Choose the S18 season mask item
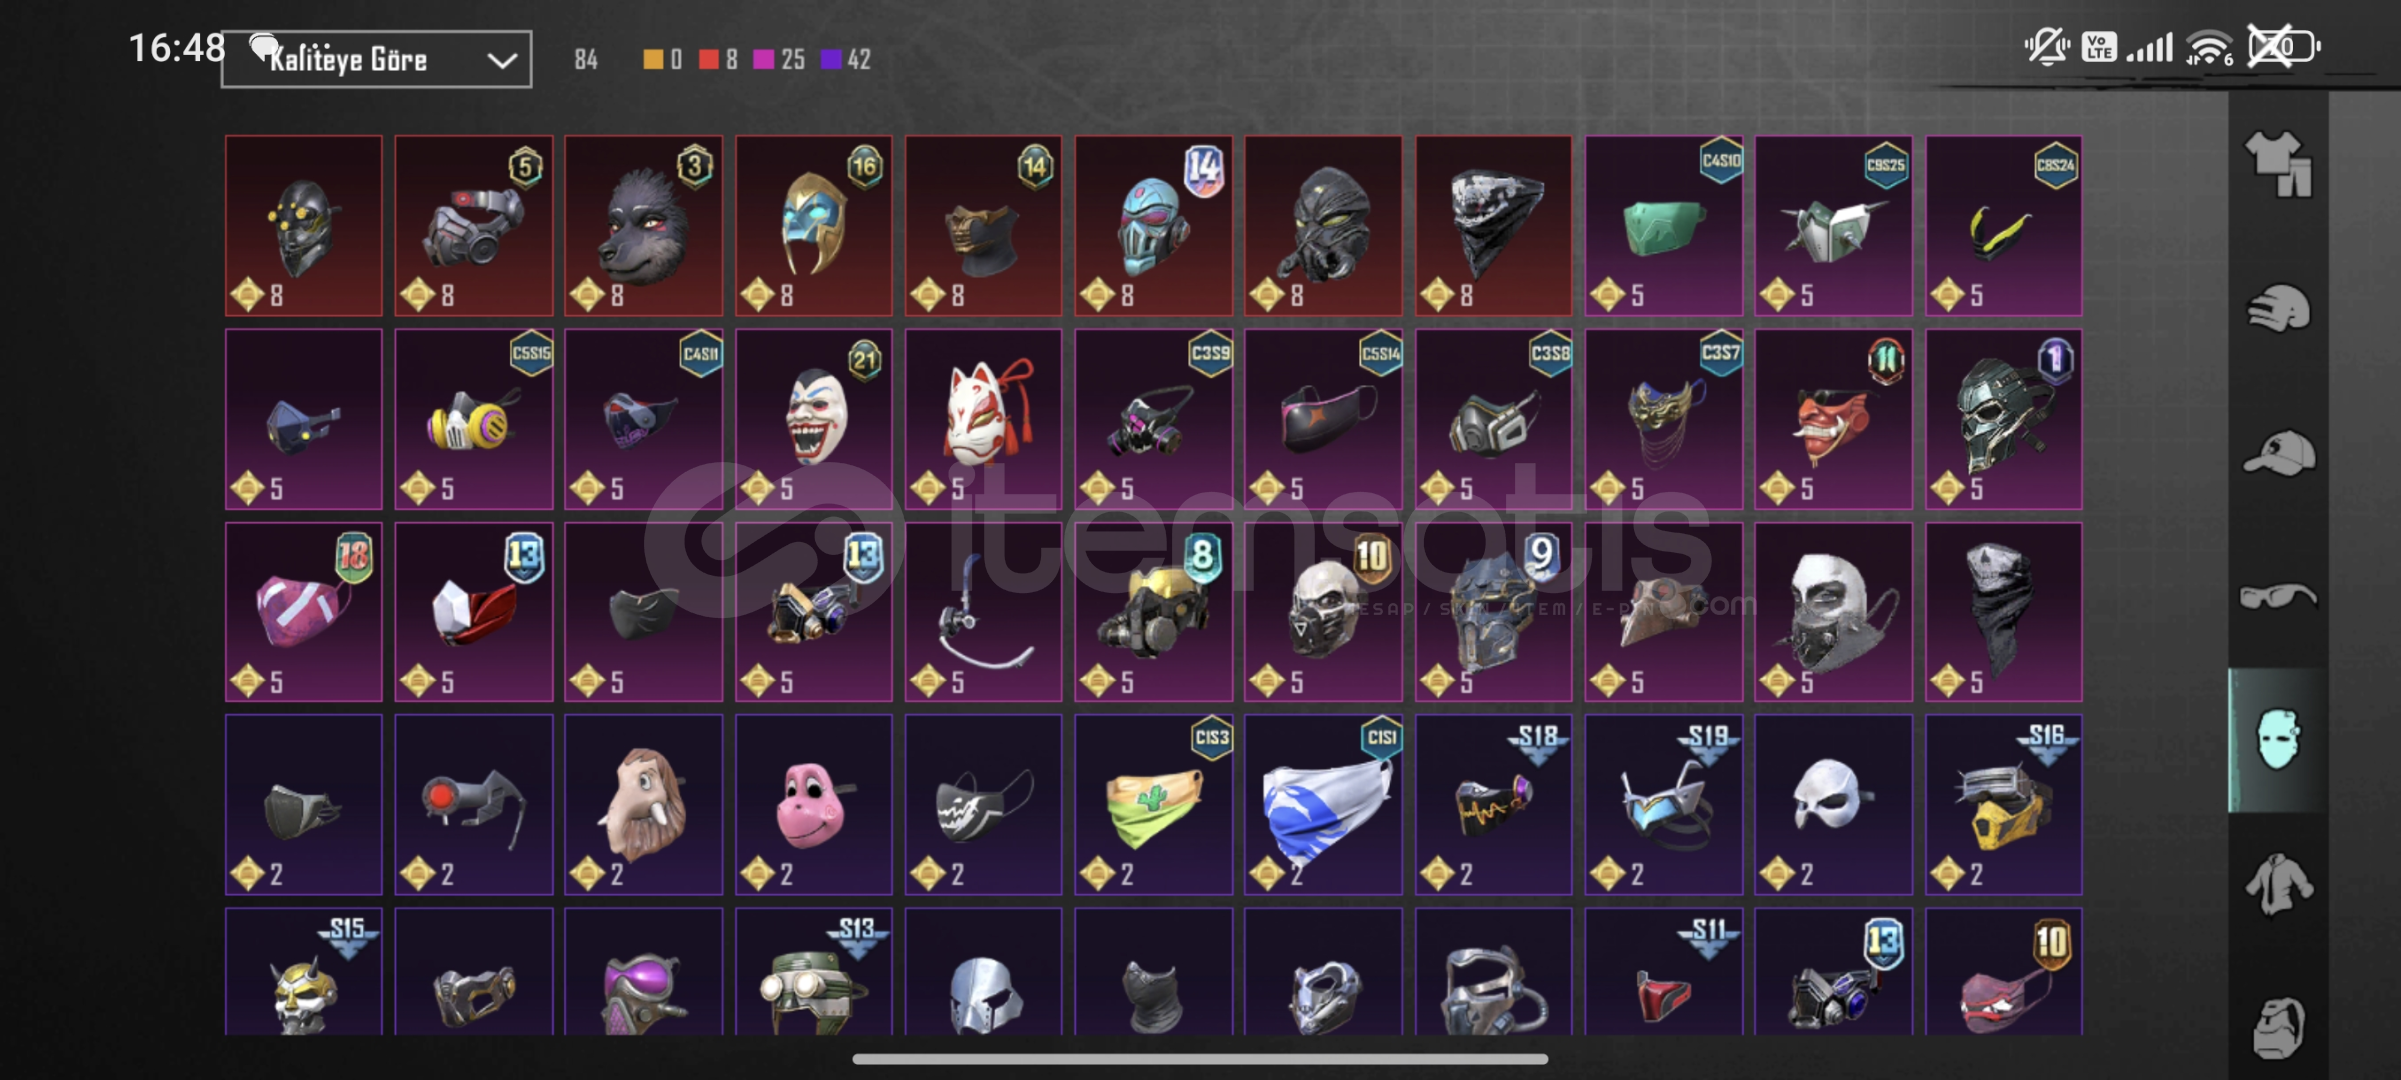The height and width of the screenshot is (1080, 2401). pyautogui.click(x=1494, y=804)
